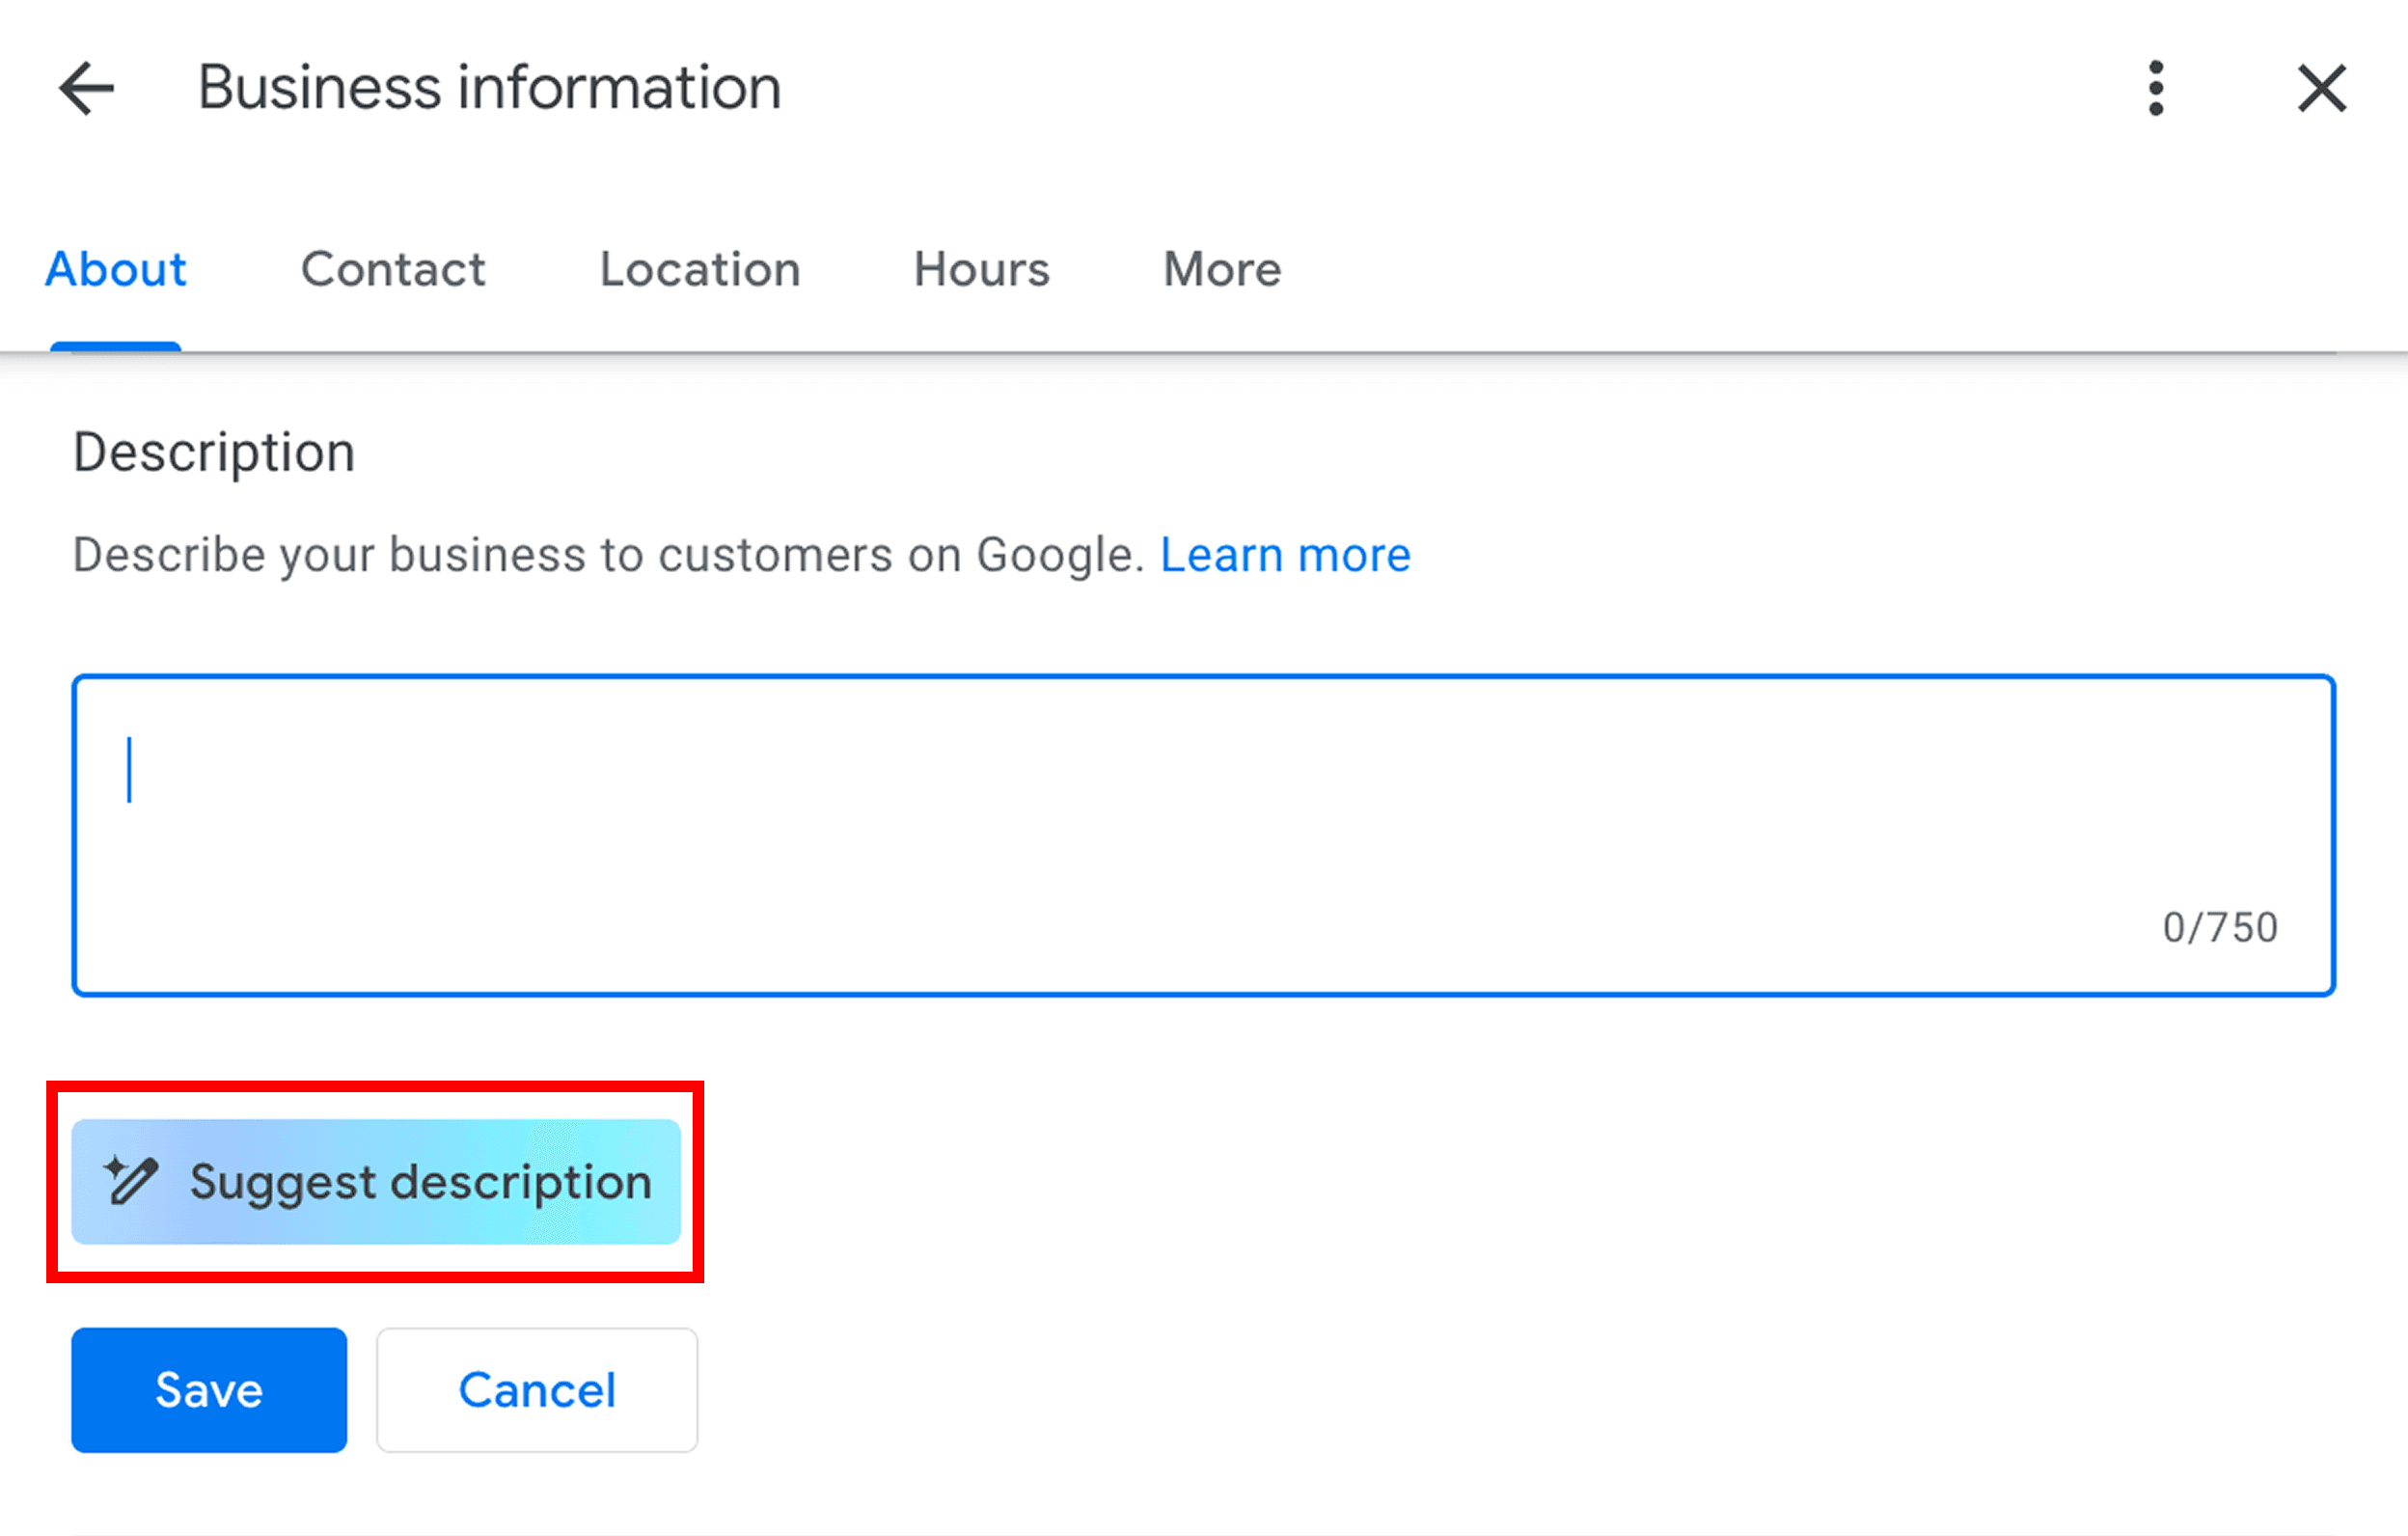2408x1536 pixels.
Task: Click the blinking text cursor in description
Action: point(129,769)
